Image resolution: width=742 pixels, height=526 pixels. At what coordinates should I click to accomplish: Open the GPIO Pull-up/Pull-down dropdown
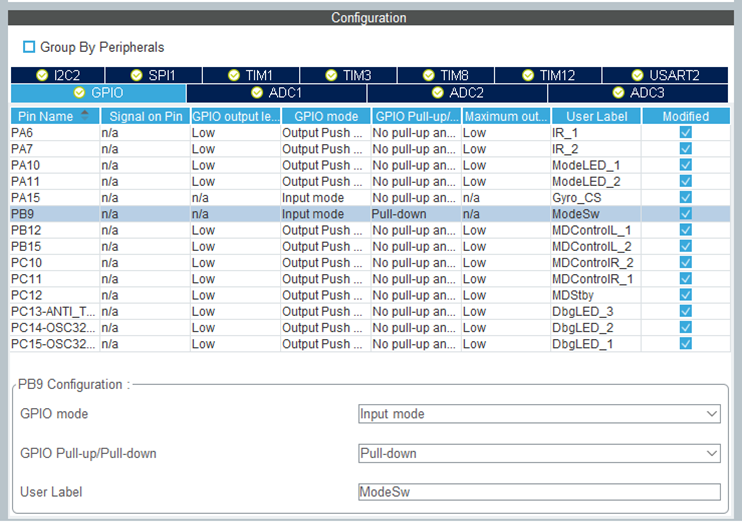coord(539,453)
